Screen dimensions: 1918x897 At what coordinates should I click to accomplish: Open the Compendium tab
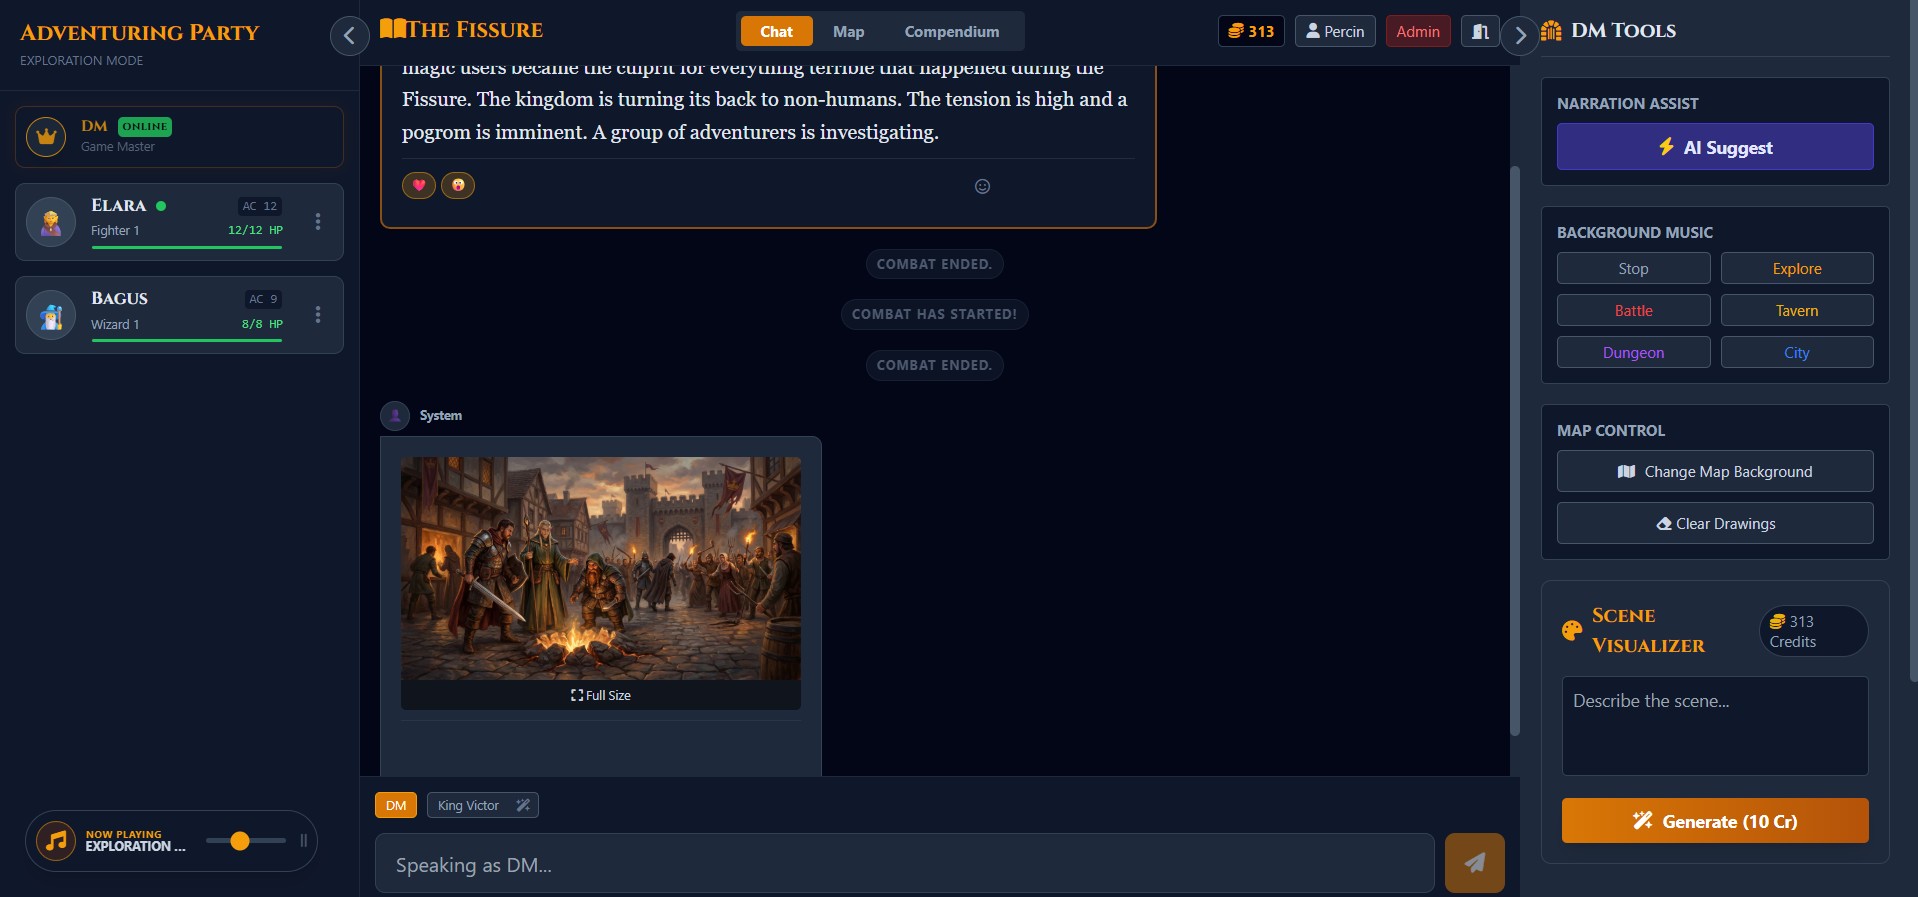951,31
